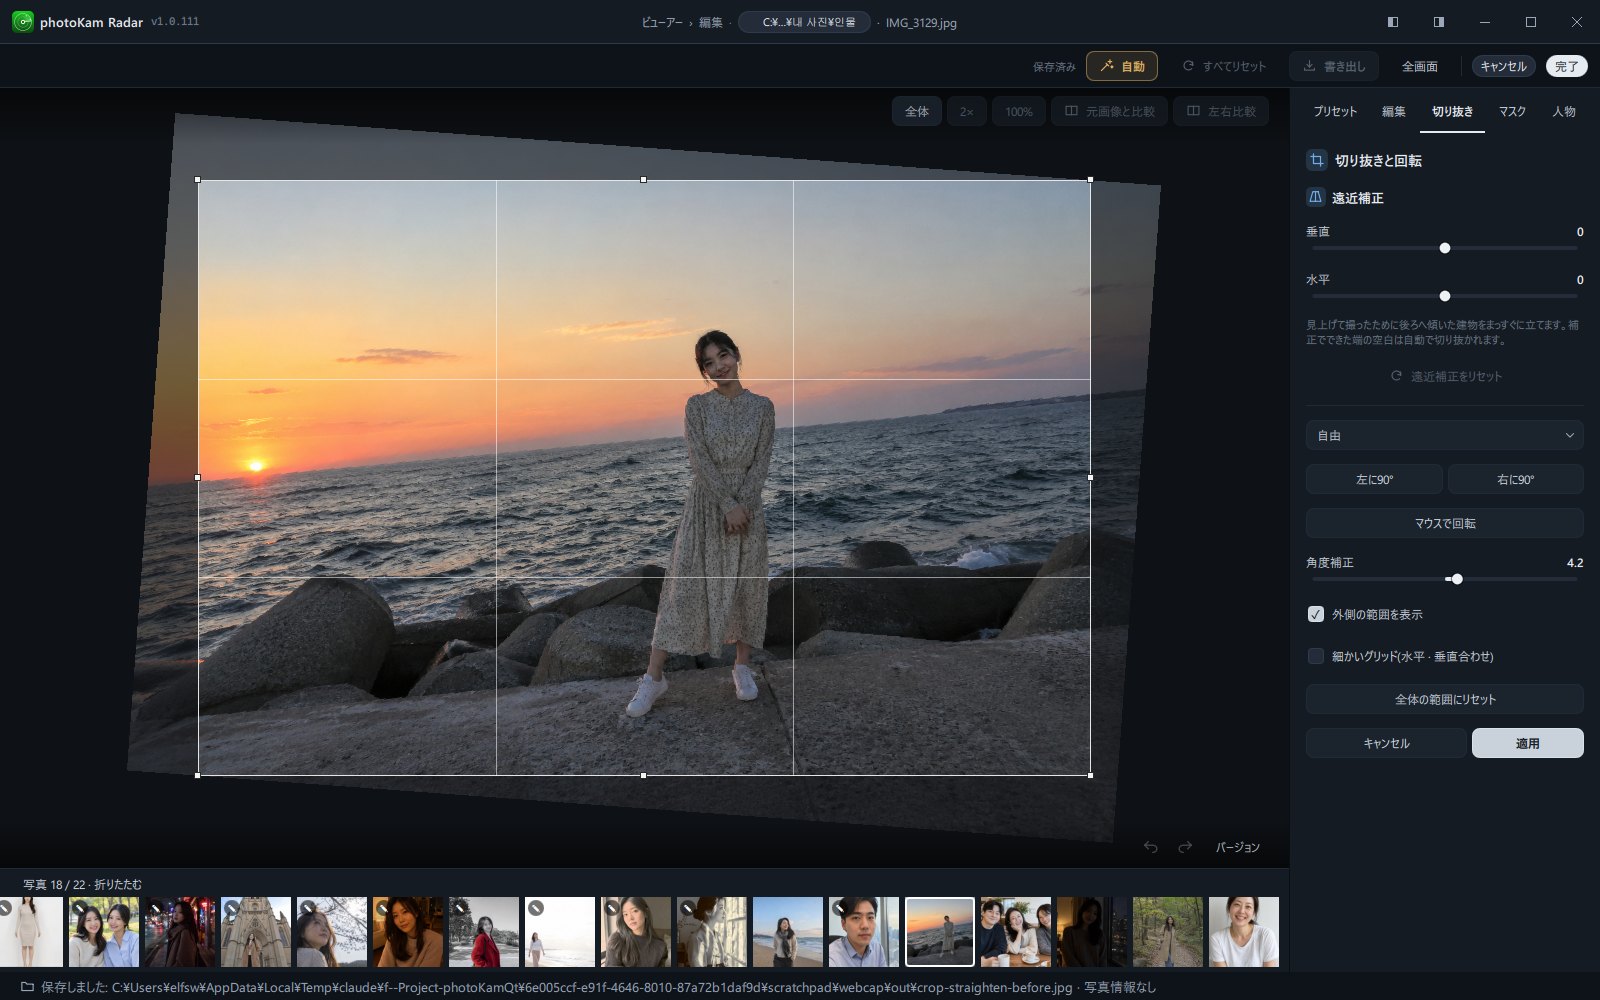The height and width of the screenshot is (1000, 1600).
Task: Click the 右に90° rotate button
Action: pos(1515,479)
